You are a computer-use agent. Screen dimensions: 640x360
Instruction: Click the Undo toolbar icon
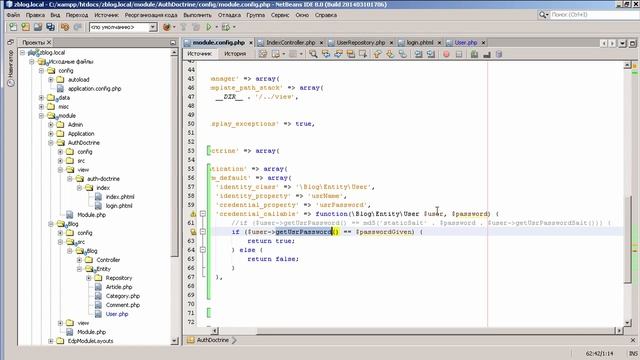point(65,27)
